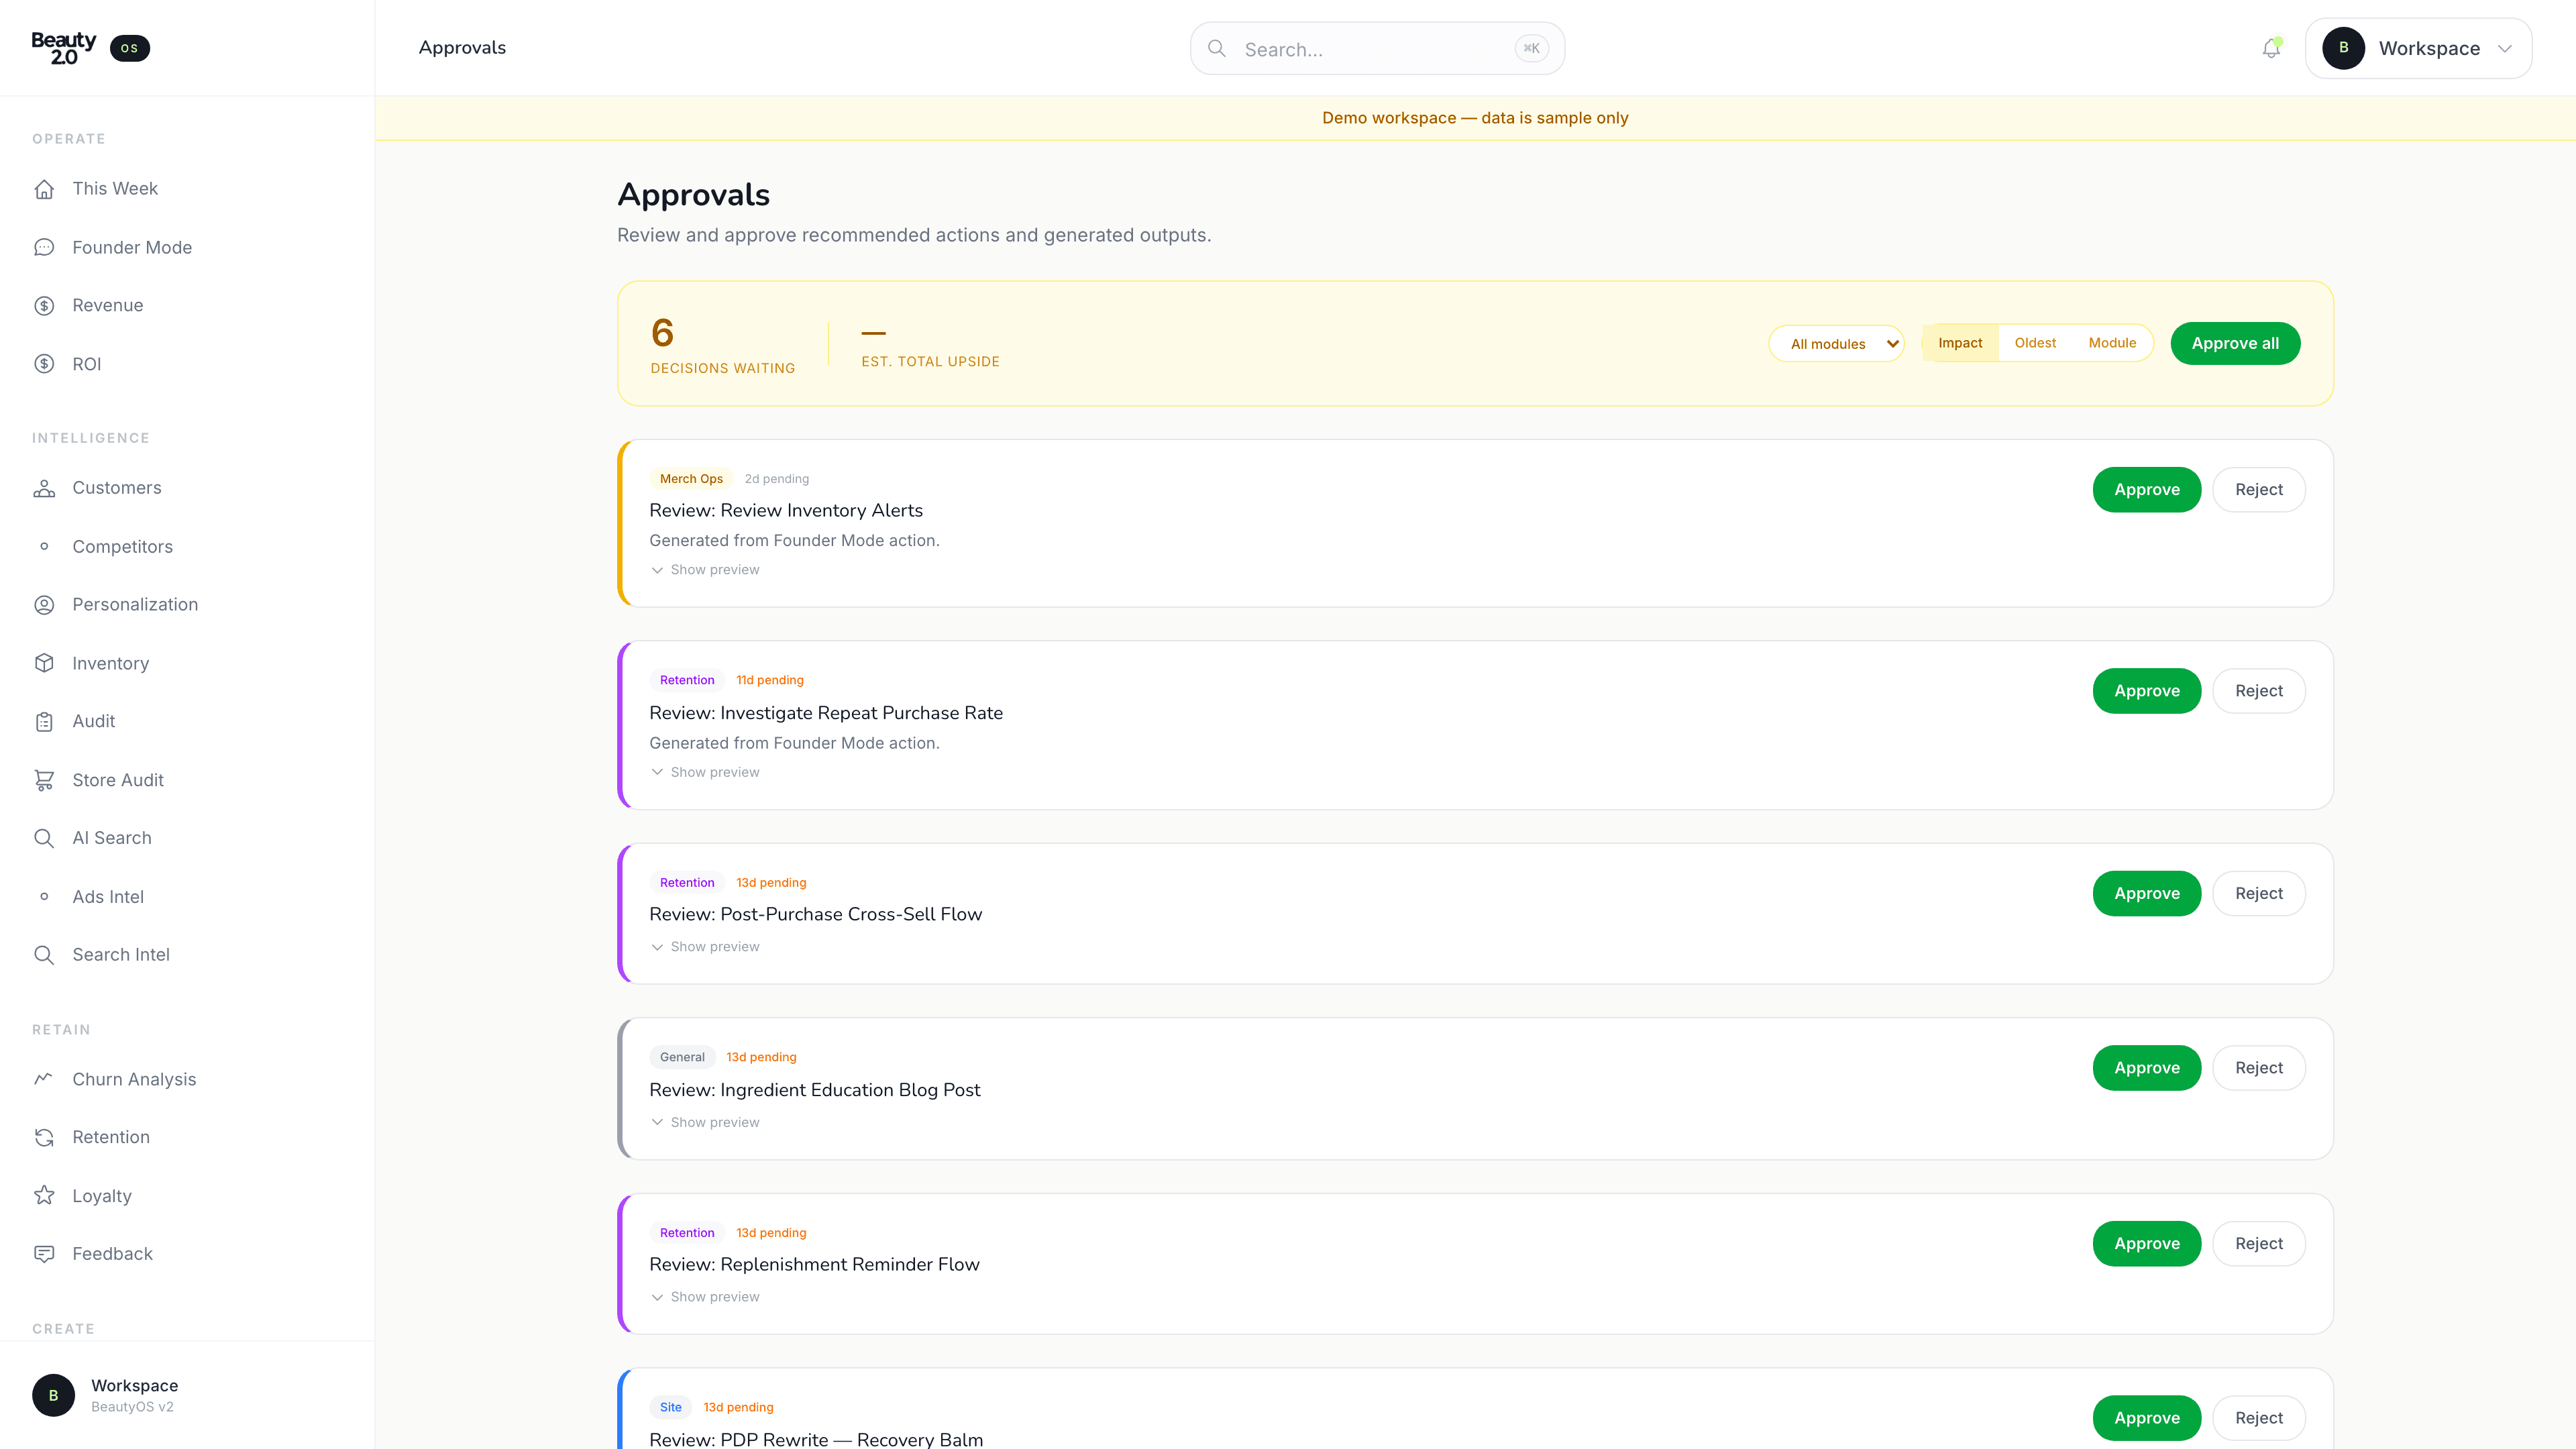2576x1449 pixels.
Task: Click the Revenue dollar icon
Action: click(x=44, y=306)
